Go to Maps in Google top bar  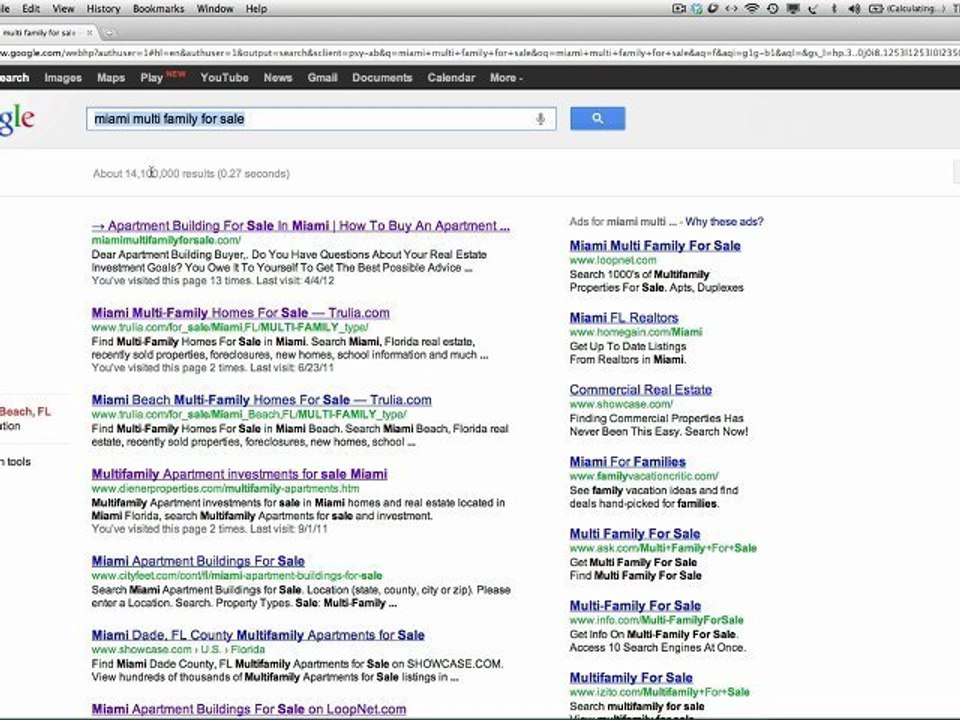click(x=111, y=78)
